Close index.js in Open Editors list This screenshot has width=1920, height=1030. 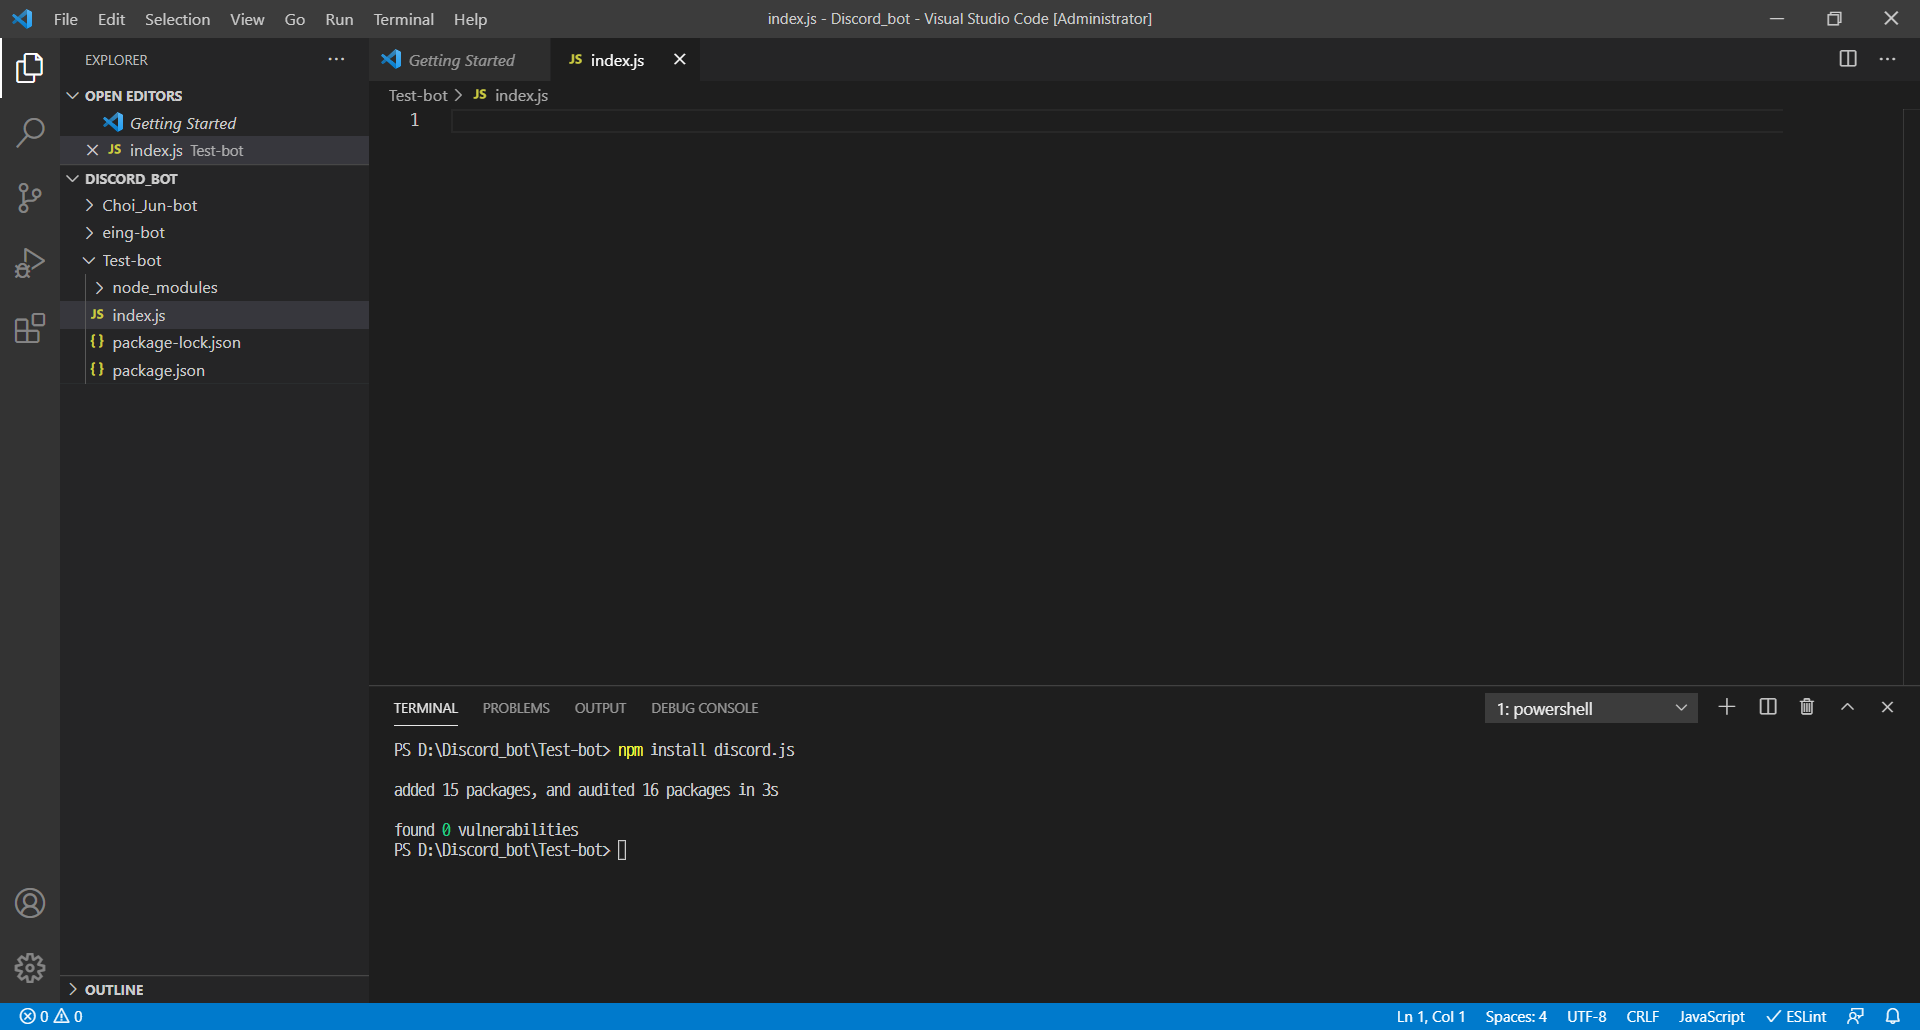tap(92, 150)
